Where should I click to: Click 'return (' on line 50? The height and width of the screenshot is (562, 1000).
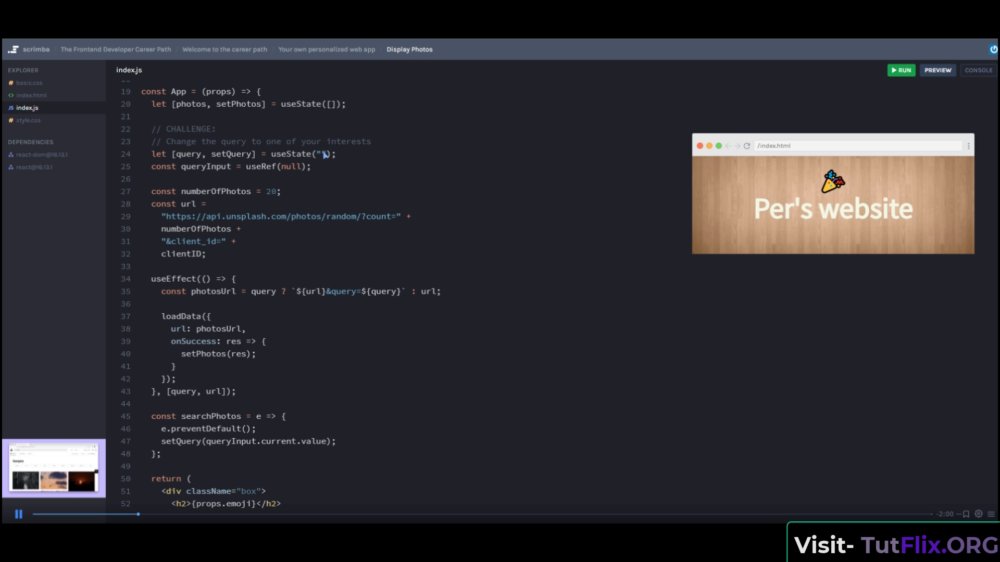(171, 478)
